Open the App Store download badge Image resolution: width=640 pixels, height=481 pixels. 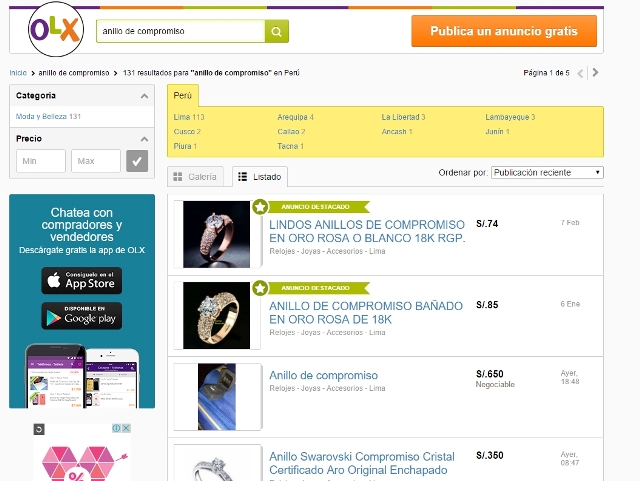81,280
